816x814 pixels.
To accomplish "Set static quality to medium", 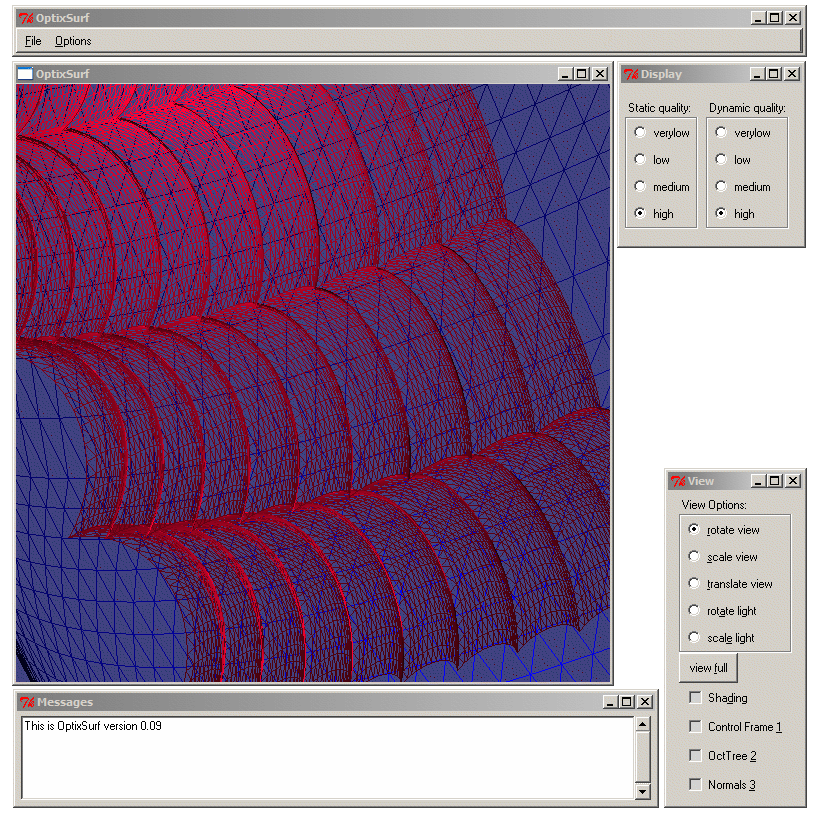I will coord(640,187).
